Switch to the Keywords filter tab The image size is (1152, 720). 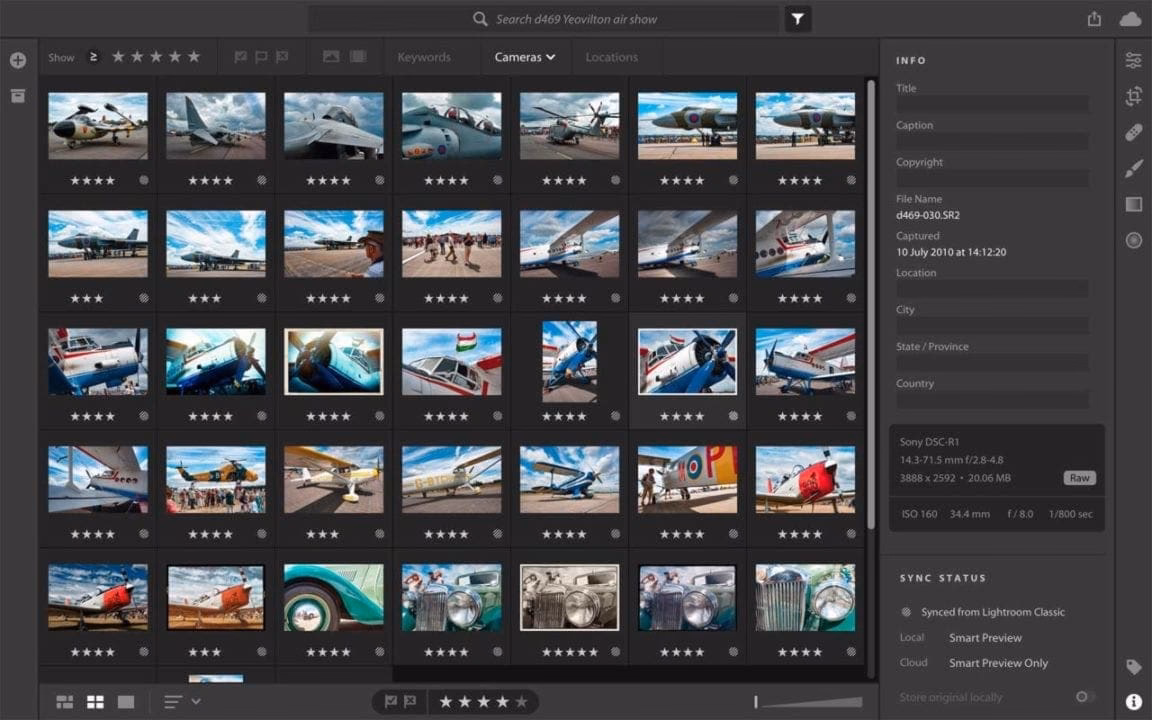pos(424,57)
